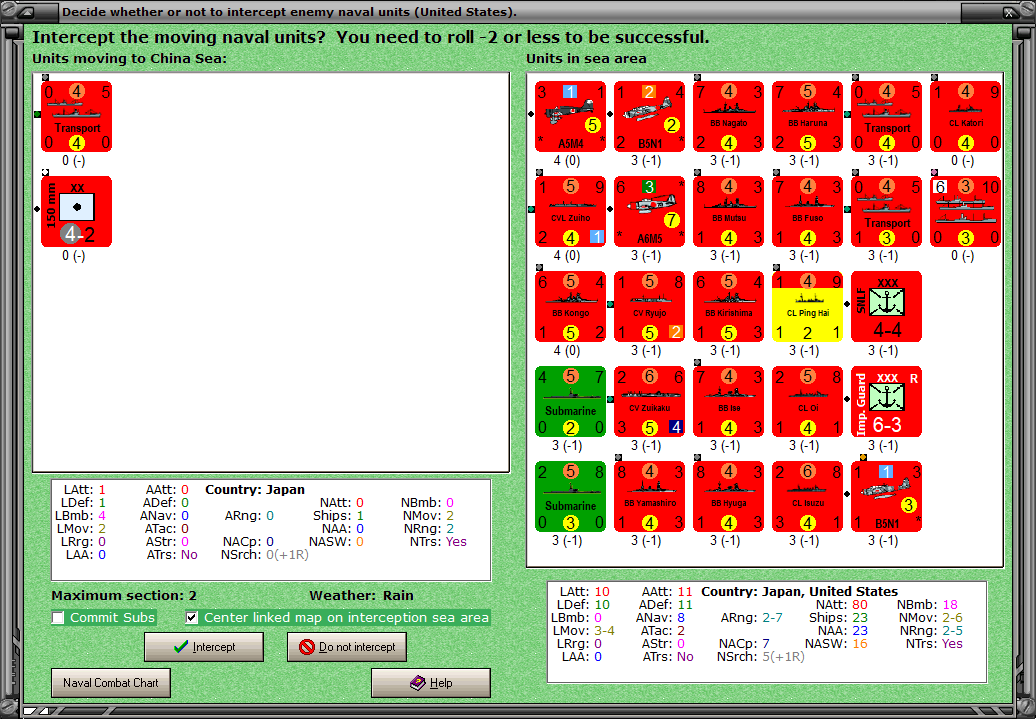Select the BB Hyuga battleship counter
Screen dimensions: 1036x719
(729, 496)
